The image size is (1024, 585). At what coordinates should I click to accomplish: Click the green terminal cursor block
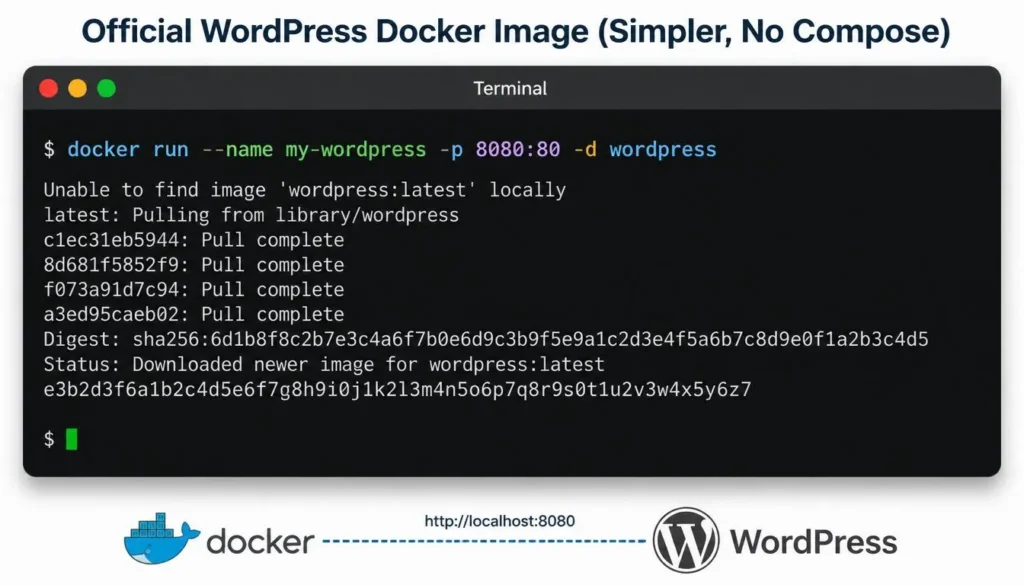click(x=72, y=439)
